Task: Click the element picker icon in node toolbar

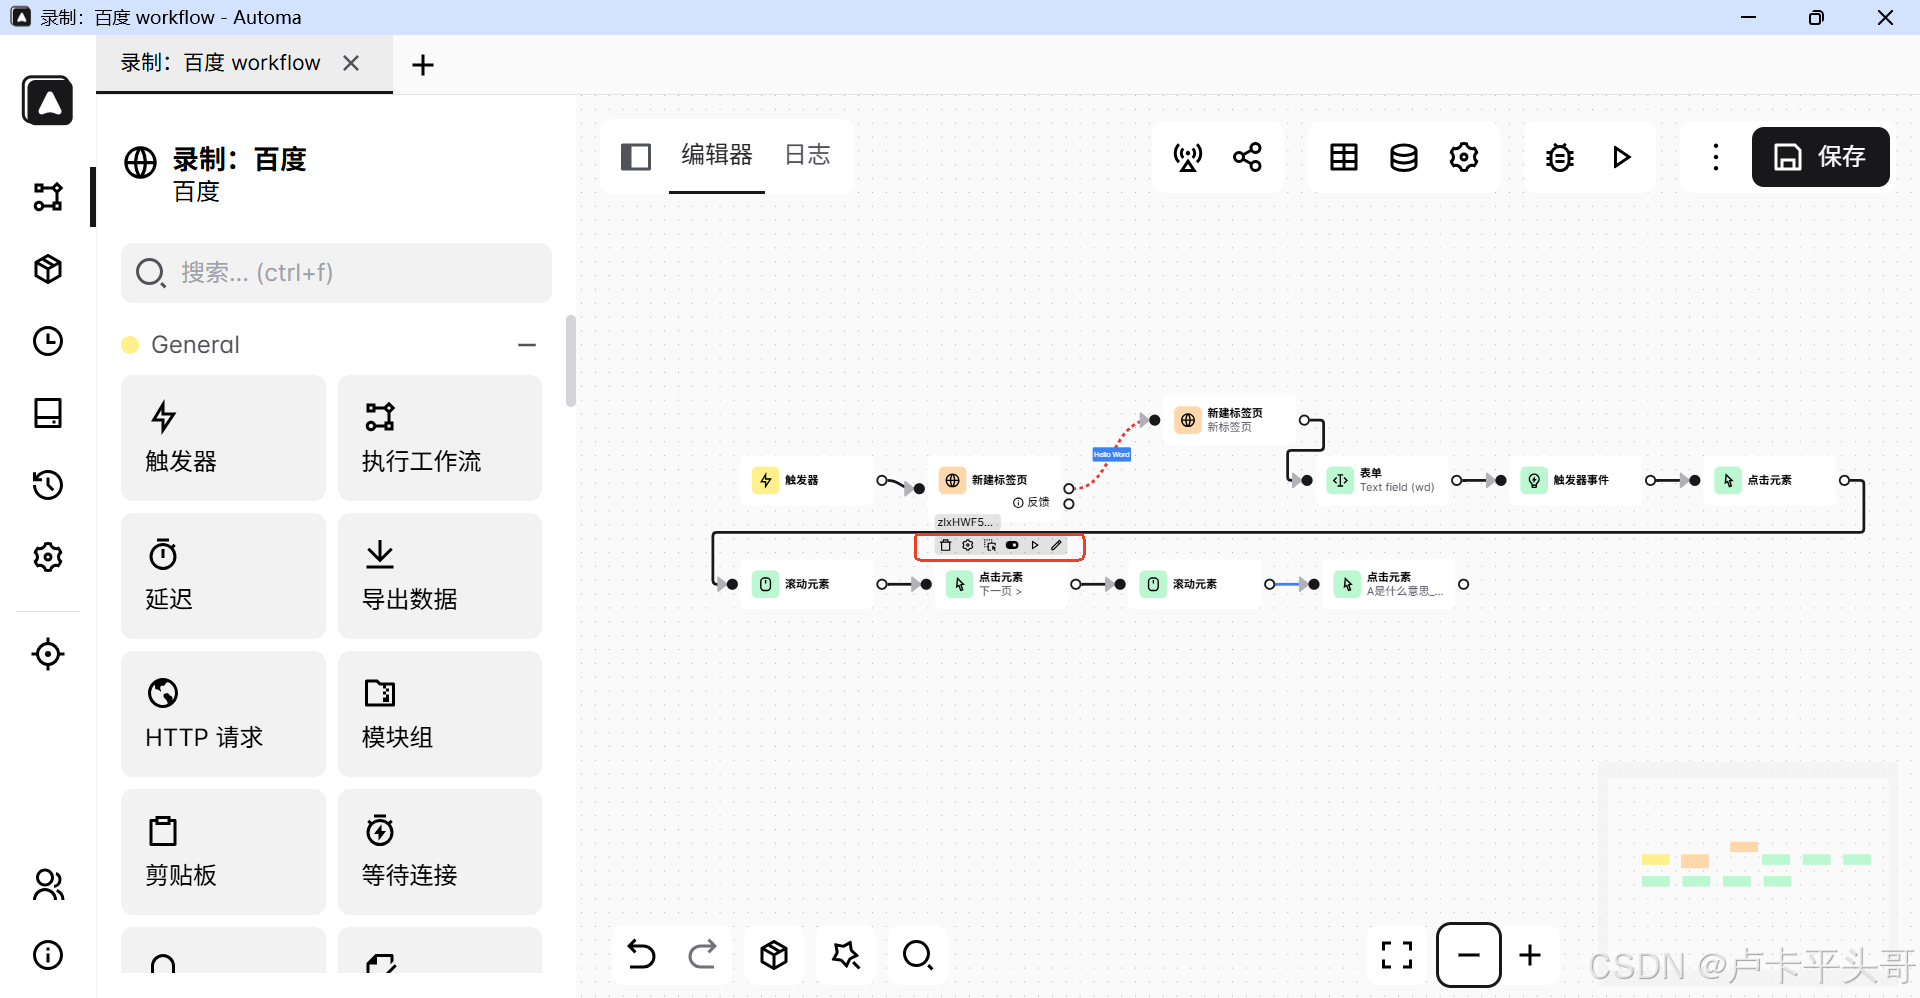Action: click(990, 545)
